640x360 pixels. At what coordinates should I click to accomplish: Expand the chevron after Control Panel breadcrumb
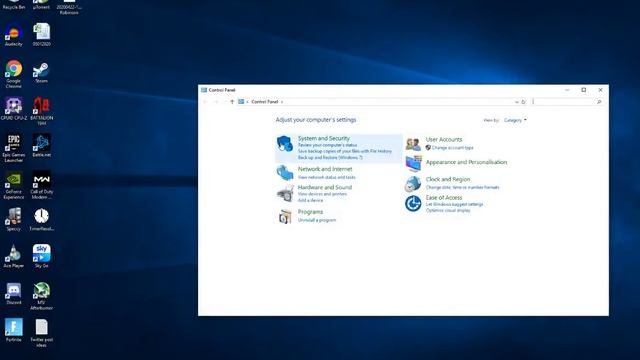[282, 102]
